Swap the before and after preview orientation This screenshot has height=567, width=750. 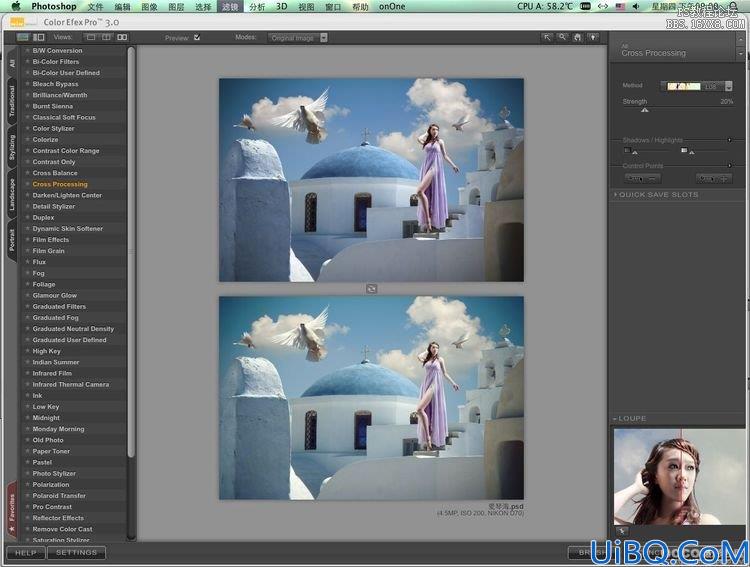(x=371, y=289)
